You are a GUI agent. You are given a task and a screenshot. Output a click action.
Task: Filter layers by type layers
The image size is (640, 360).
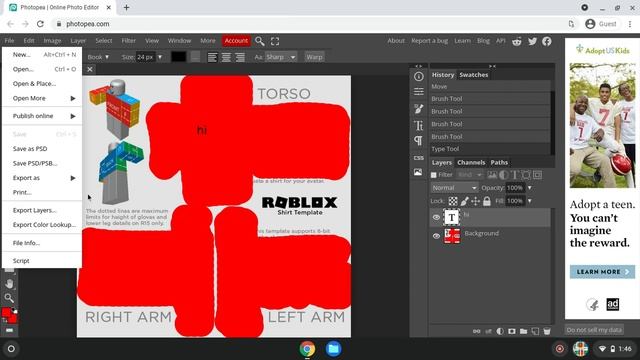pos(515,175)
